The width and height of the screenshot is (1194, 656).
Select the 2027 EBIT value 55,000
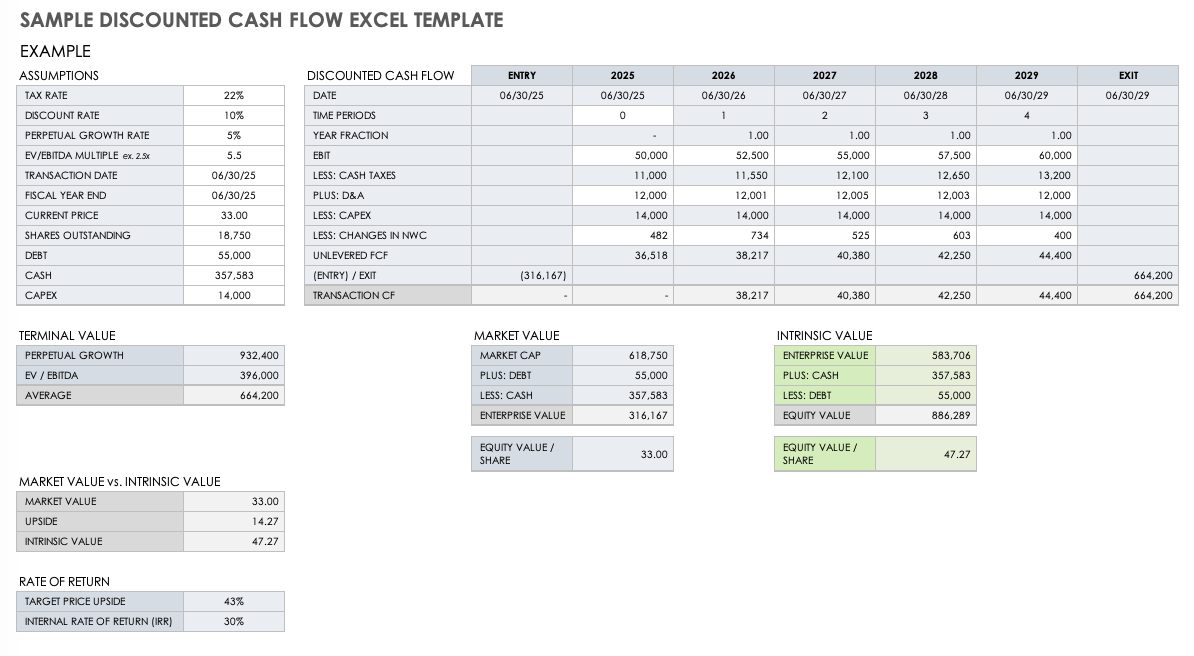pos(825,155)
